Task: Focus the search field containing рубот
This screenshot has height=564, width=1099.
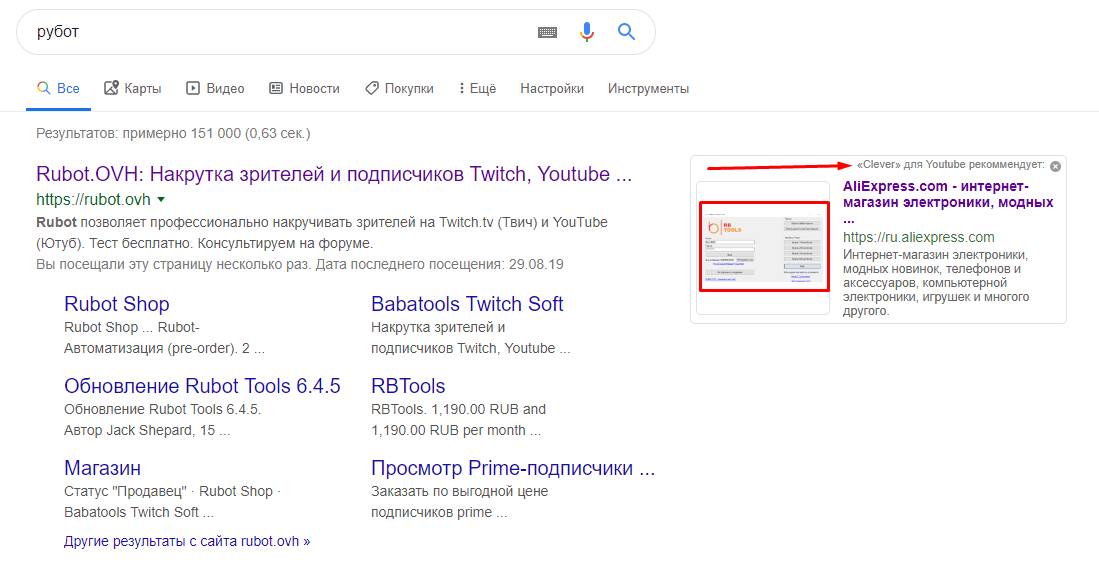Action: tap(280, 32)
